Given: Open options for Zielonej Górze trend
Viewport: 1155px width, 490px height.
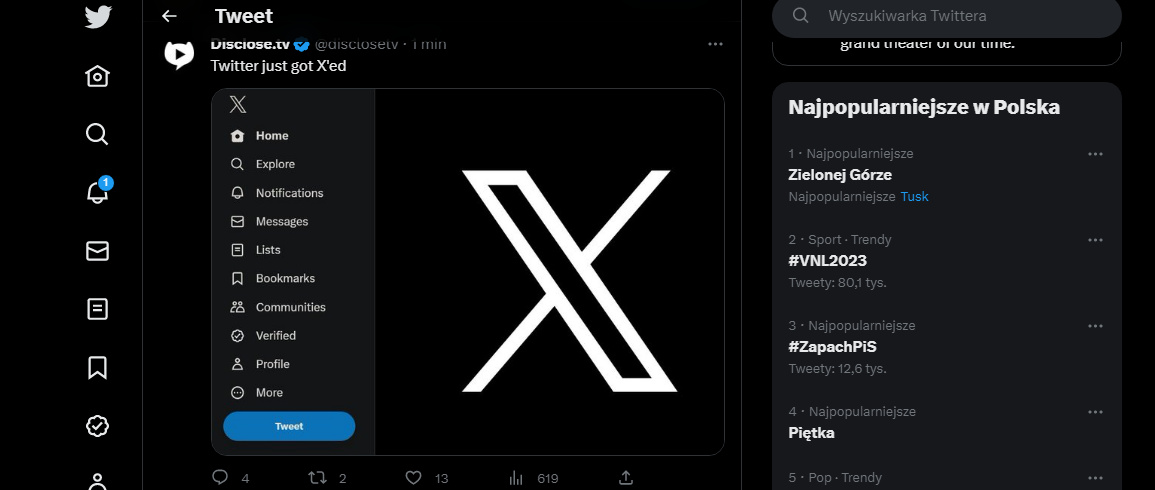Looking at the screenshot, I should tap(1095, 154).
